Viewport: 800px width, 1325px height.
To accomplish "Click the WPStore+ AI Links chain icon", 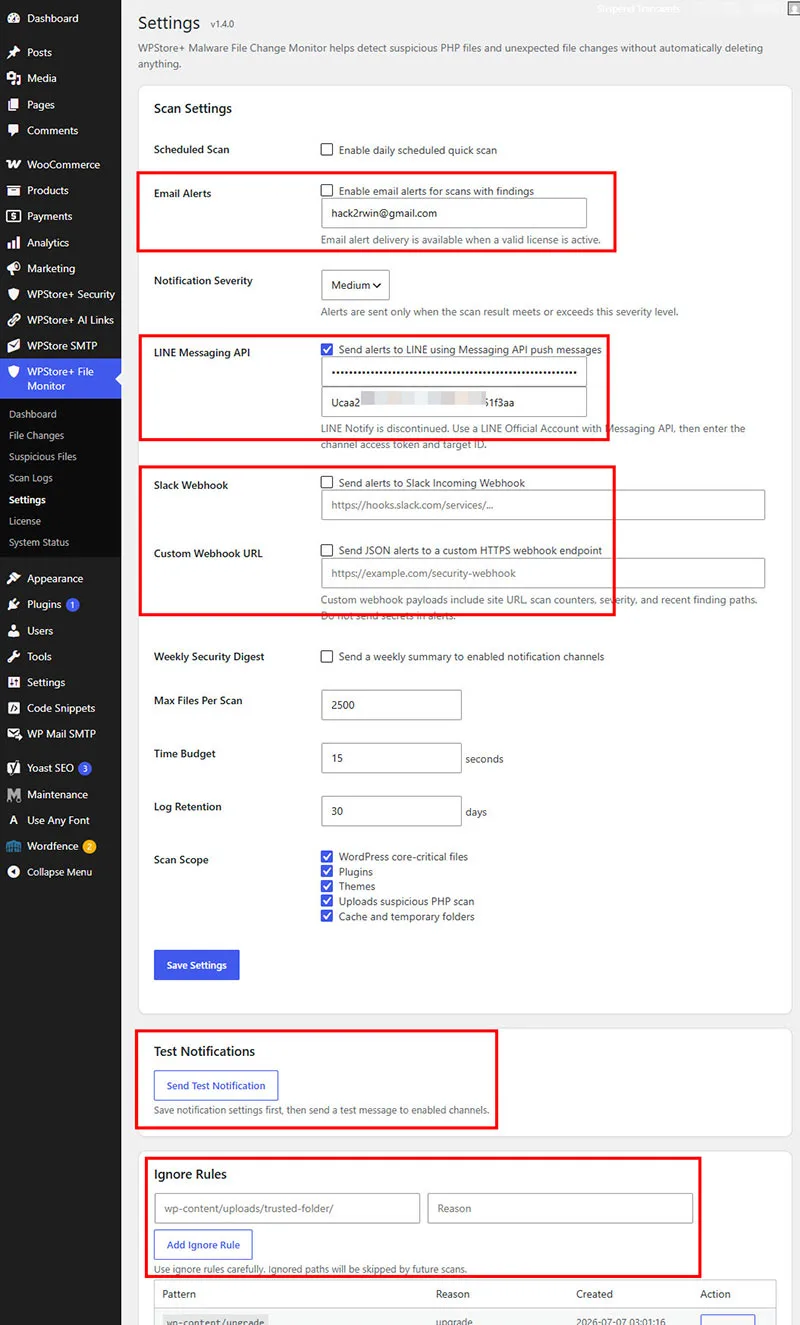I will [x=13, y=320].
